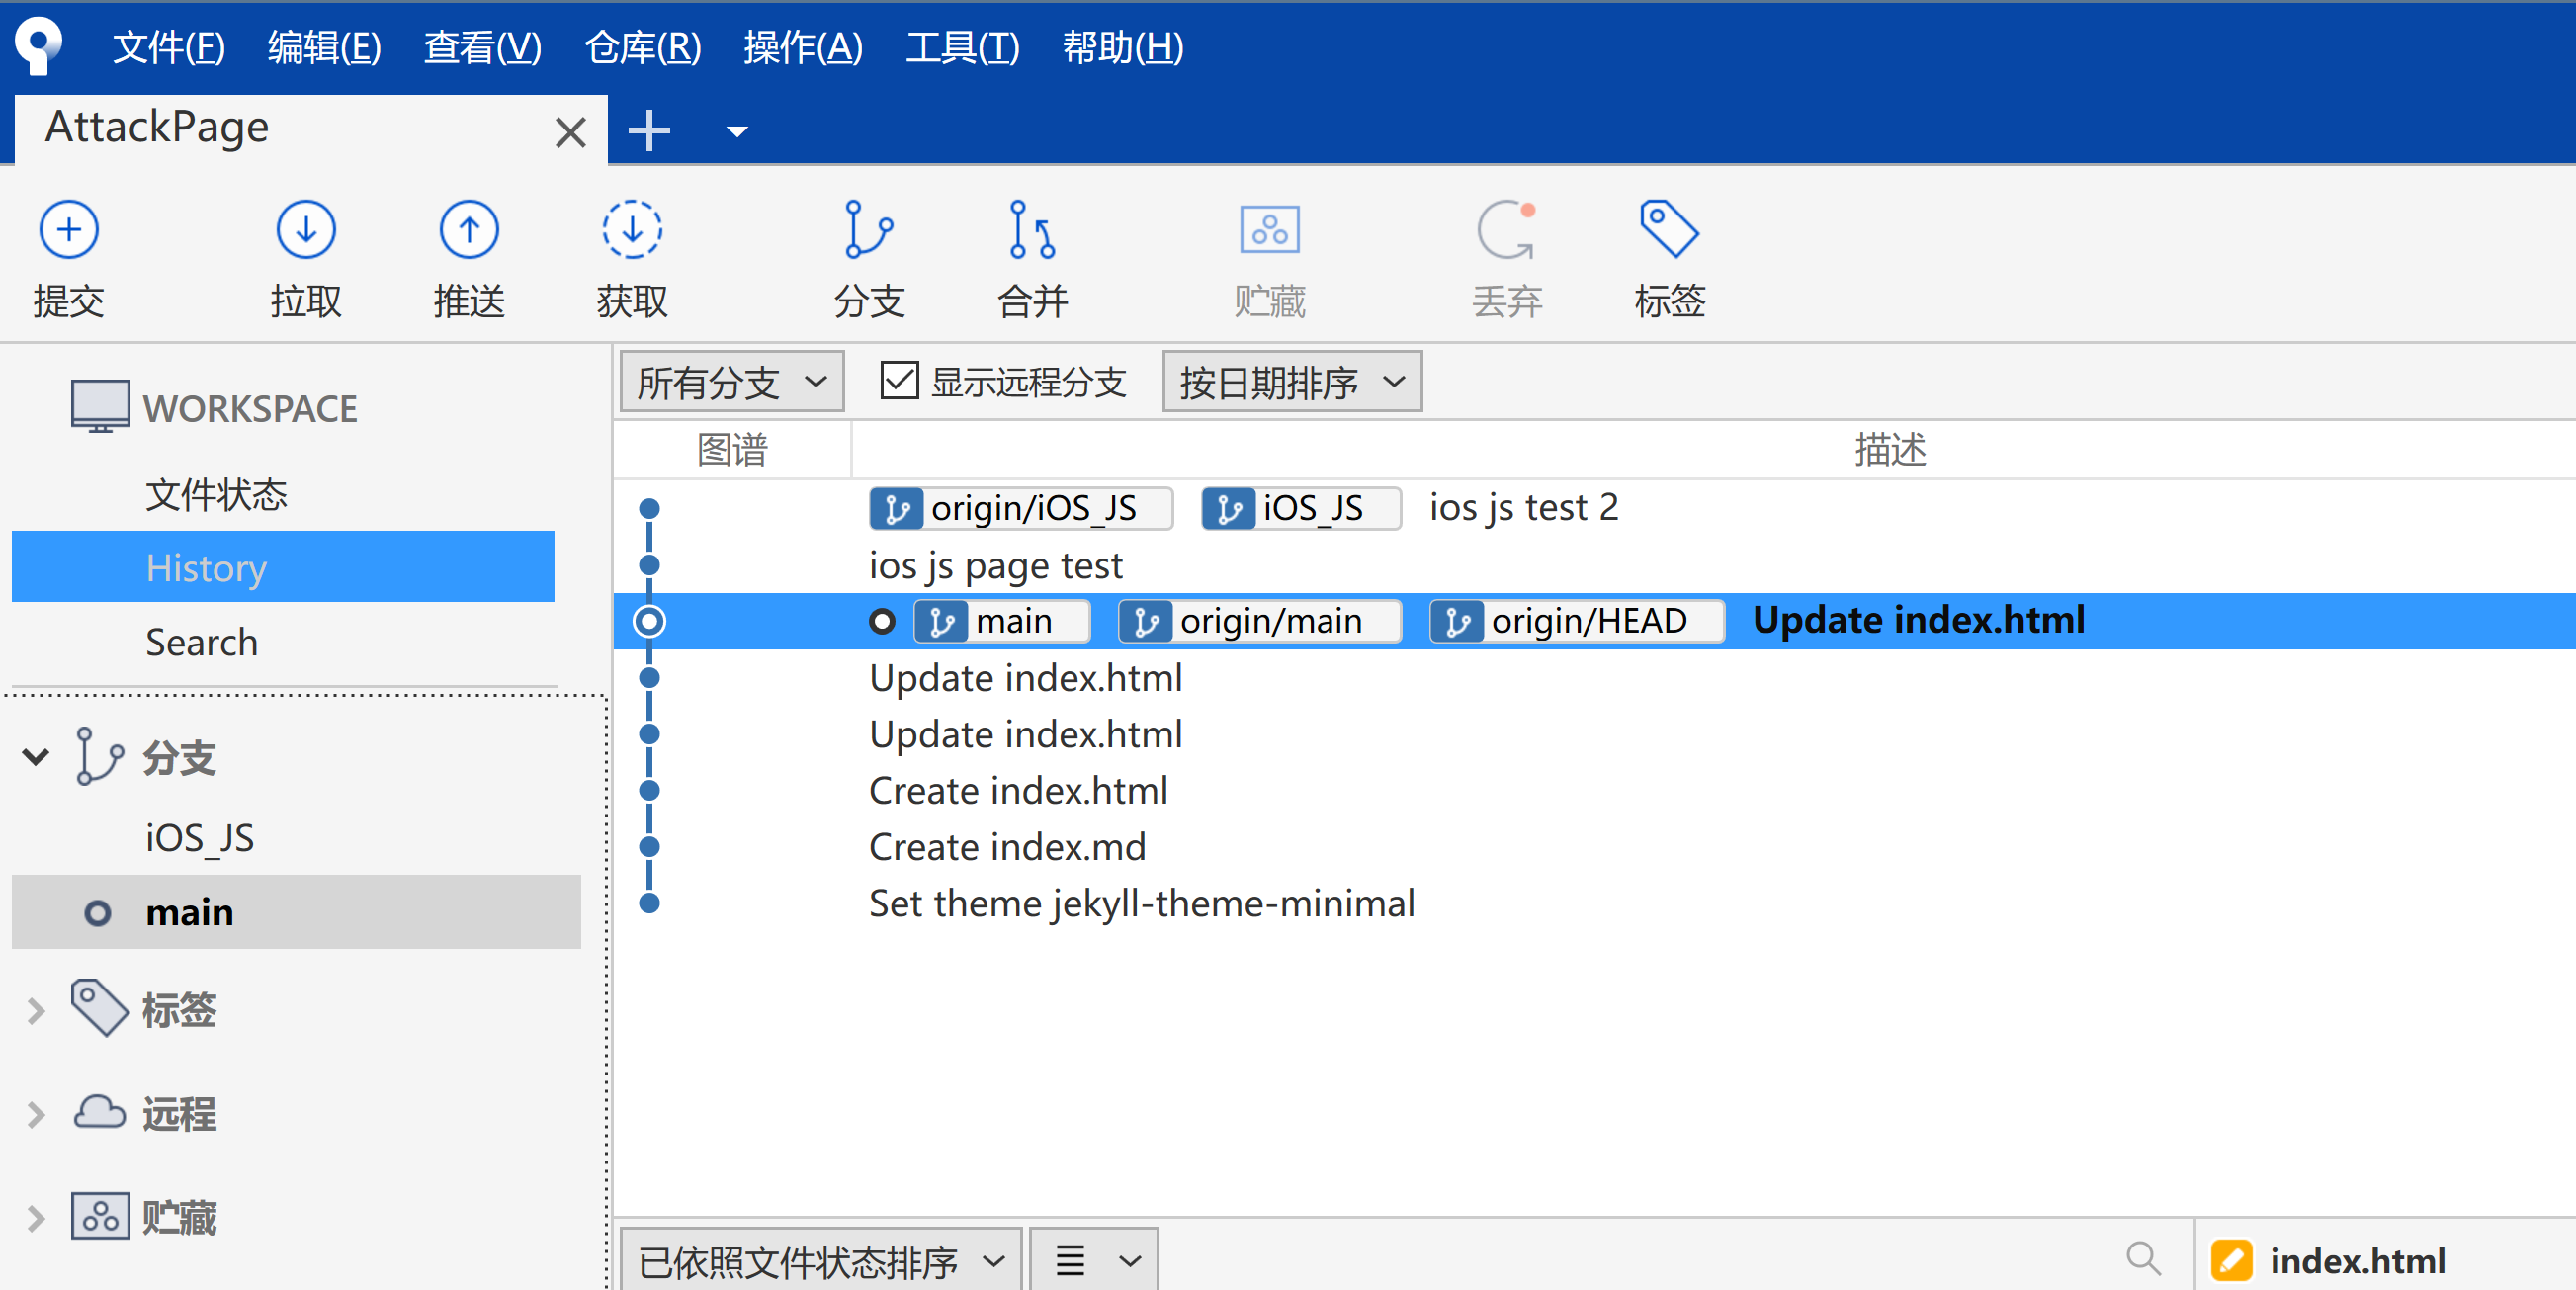This screenshot has width=2576, height=1290.
Task: Click the iOS_JS local branch label in graph
Action: (x=1300, y=508)
